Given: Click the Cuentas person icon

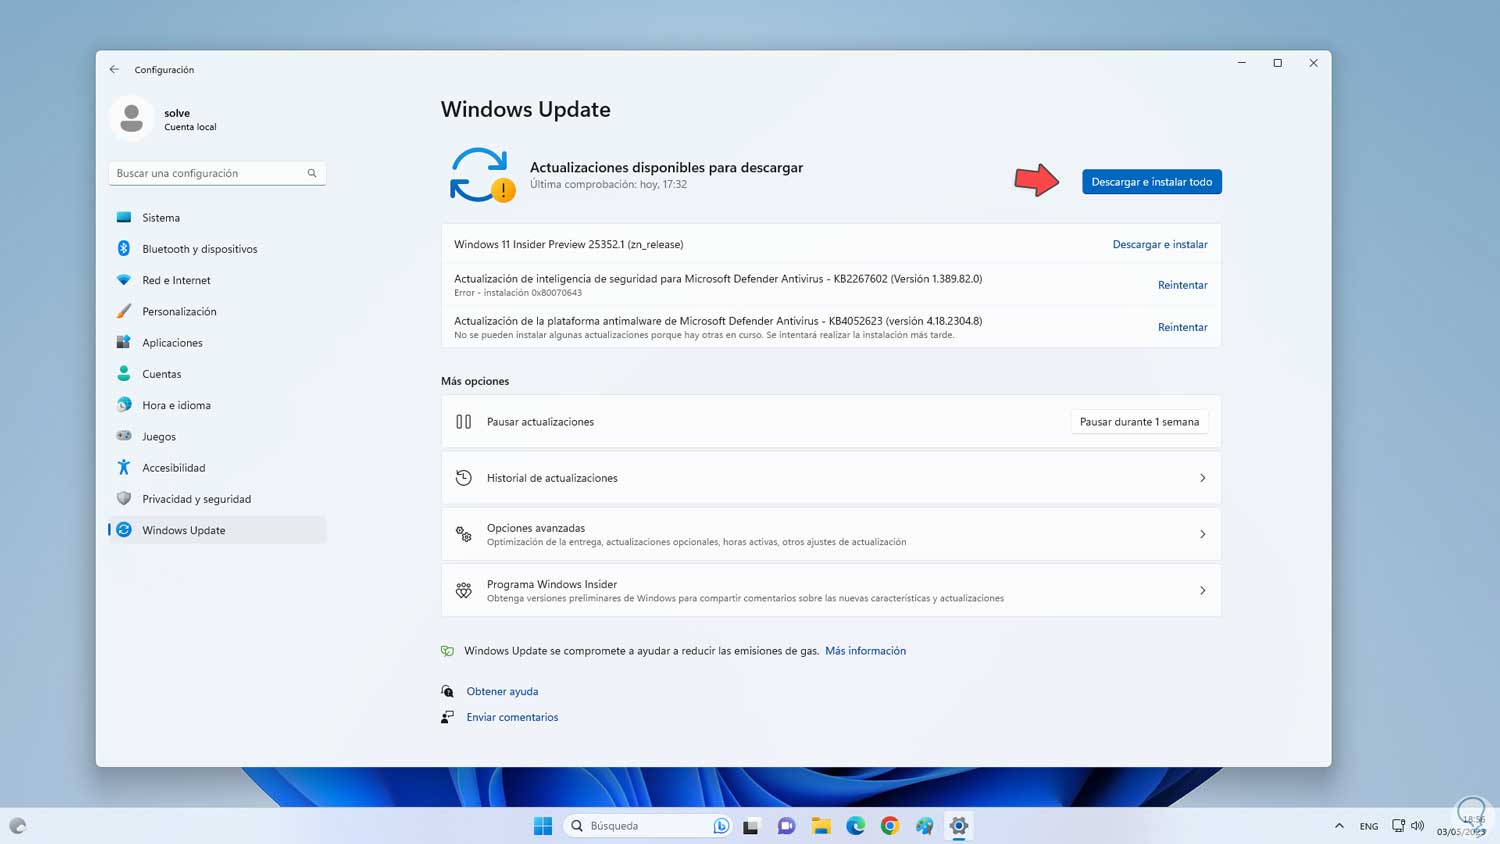Looking at the screenshot, I should click(124, 373).
